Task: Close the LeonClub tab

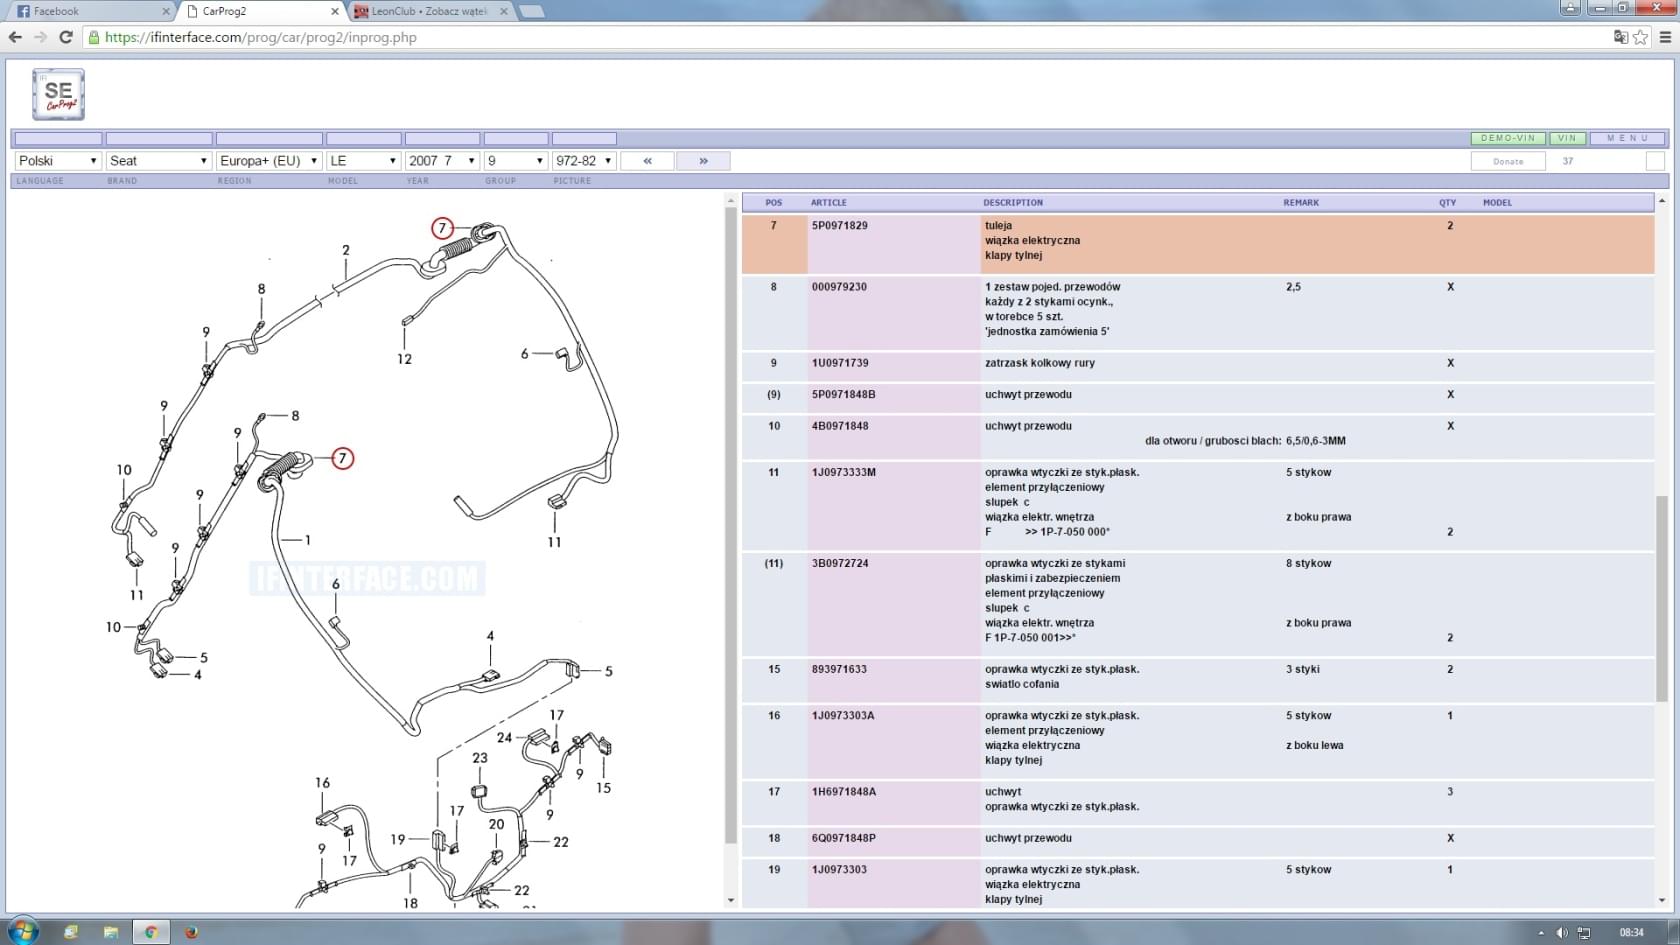Action: [503, 11]
